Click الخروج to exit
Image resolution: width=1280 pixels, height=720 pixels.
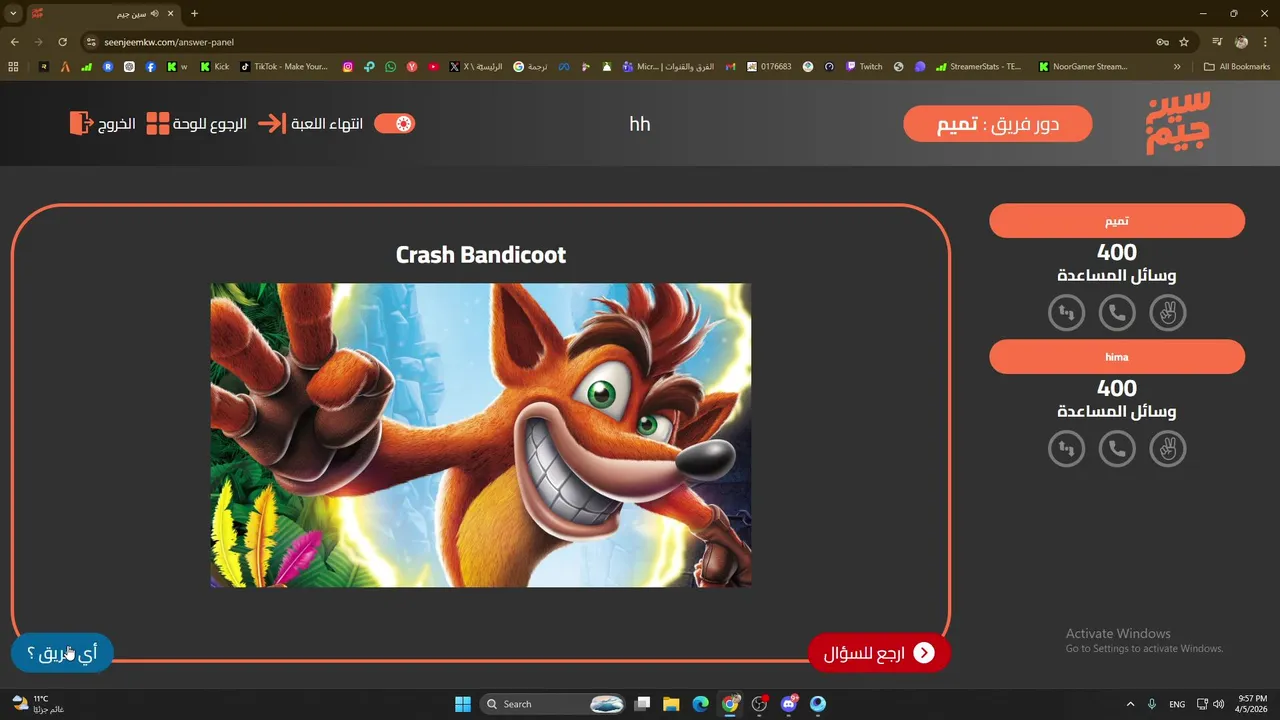pyautogui.click(x=102, y=124)
